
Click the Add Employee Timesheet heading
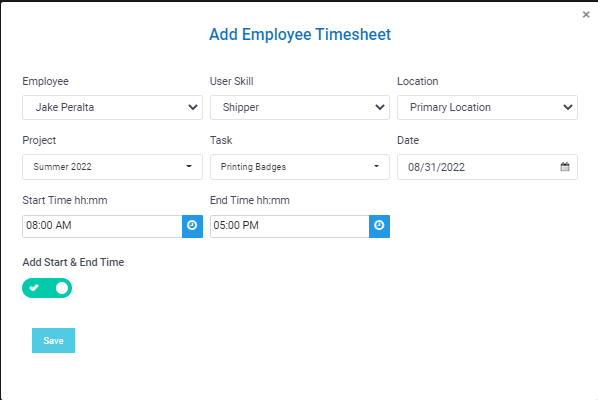pyautogui.click(x=300, y=34)
